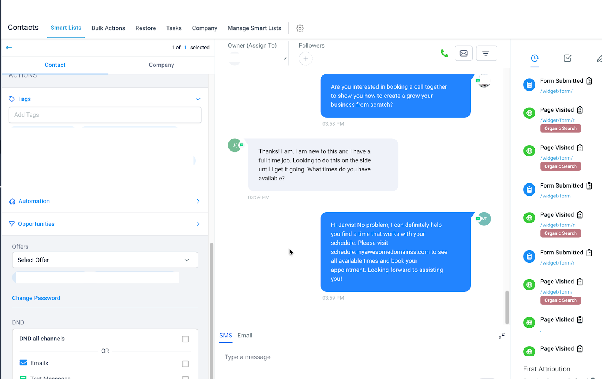Expand the message composer with the expand icon
The height and width of the screenshot is (379, 602).
501,336
